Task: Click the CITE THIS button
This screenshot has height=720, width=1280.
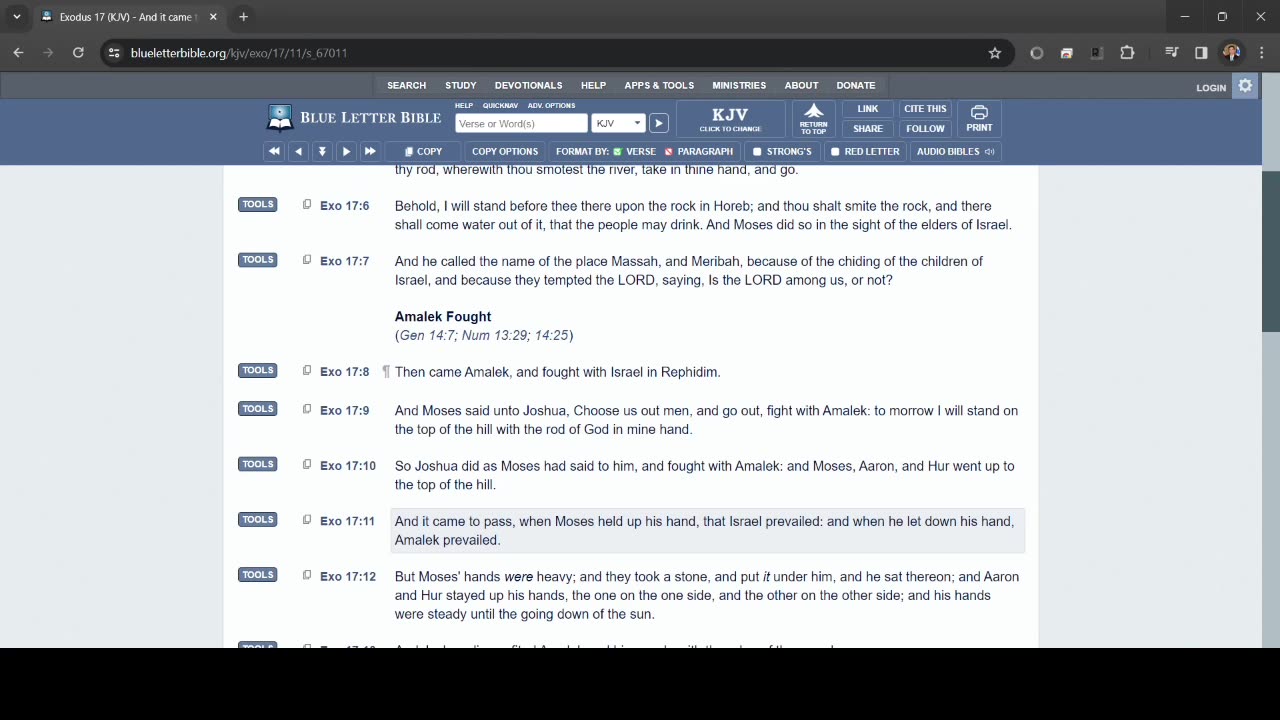Action: 925,109
